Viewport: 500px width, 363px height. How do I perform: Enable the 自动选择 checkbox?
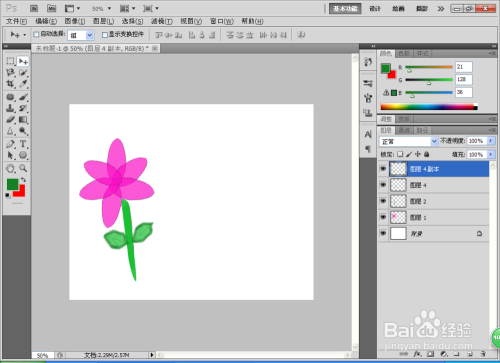point(36,34)
